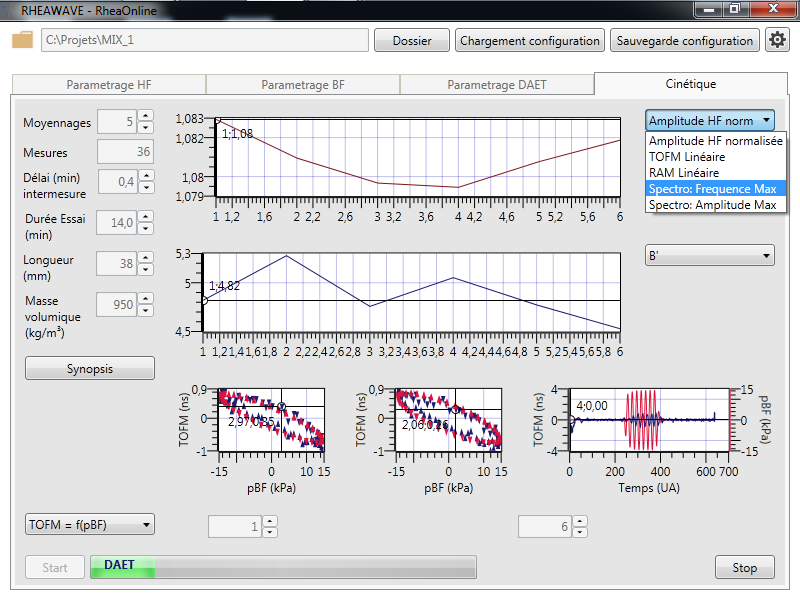Image resolution: width=800 pixels, height=600 pixels.
Task: Click the Synopsis button
Action: [x=90, y=368]
